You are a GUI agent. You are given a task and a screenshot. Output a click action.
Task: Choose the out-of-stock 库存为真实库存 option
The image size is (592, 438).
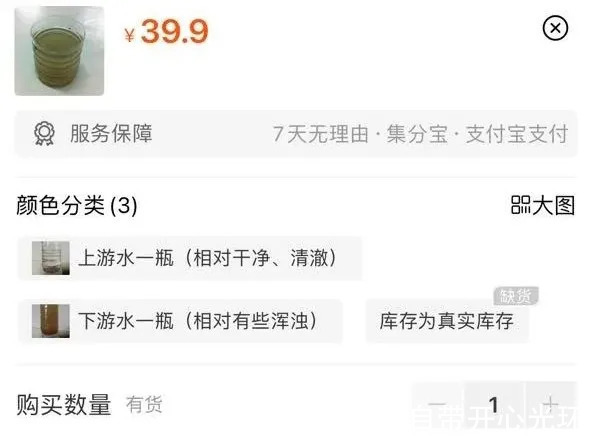[x=447, y=321]
